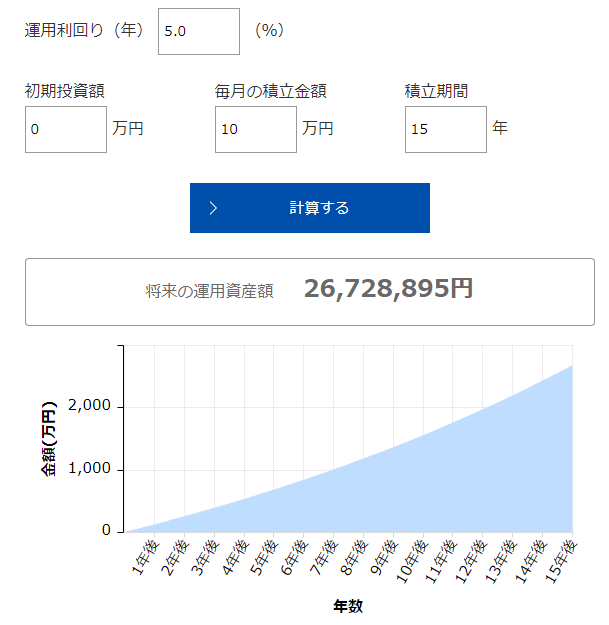Screen dimensions: 609x625
Task: Click the 9年後 x-axis label
Action: (384, 558)
